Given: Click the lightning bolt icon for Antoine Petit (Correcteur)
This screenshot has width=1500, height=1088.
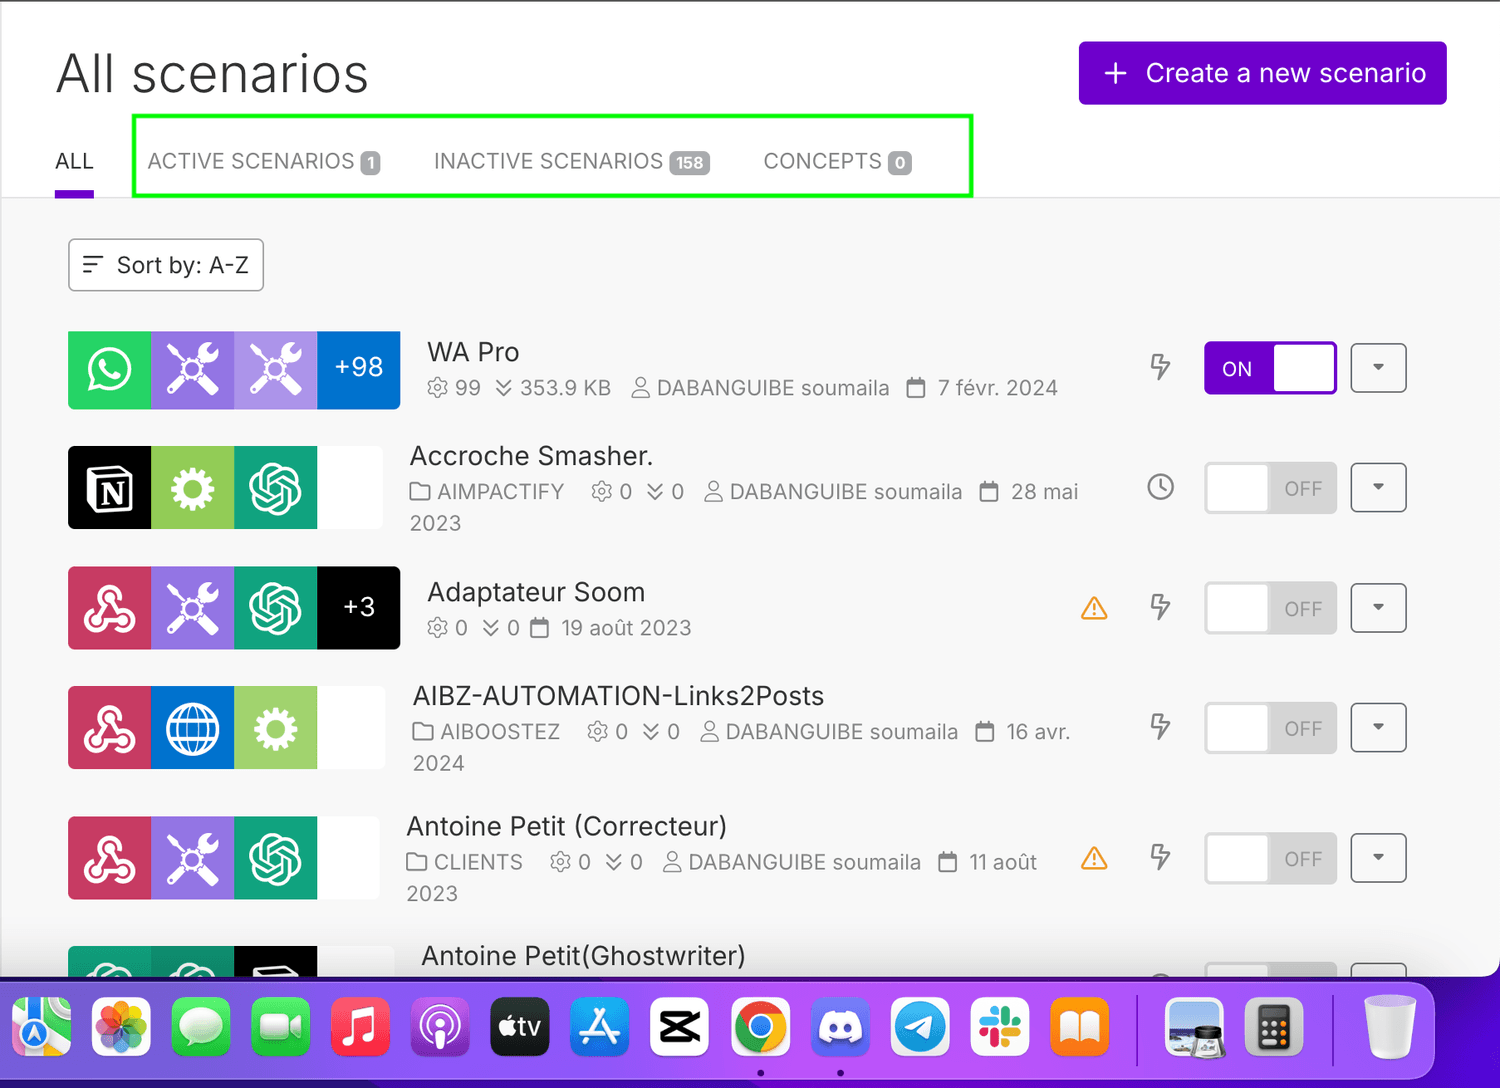Looking at the screenshot, I should 1160,857.
